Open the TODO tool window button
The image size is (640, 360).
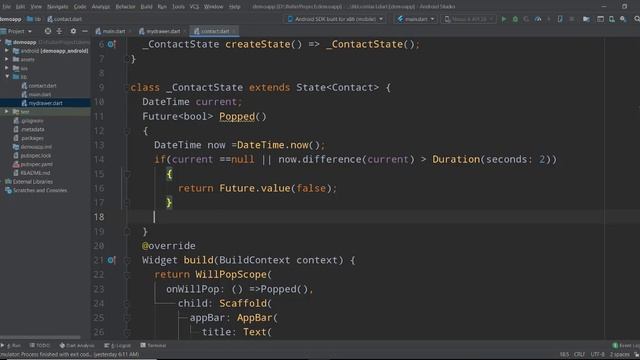40,345
